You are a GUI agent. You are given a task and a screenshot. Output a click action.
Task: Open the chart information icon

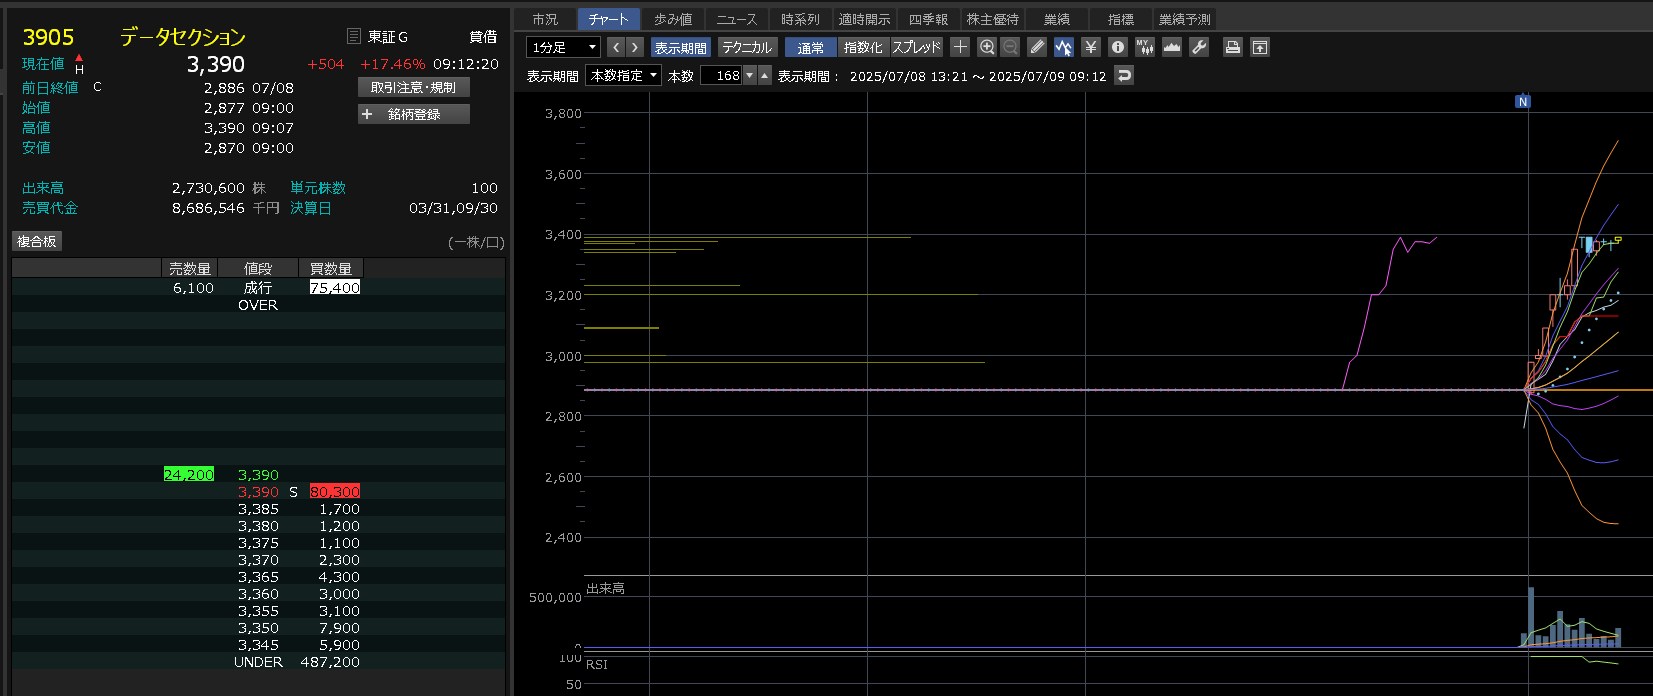[1118, 47]
